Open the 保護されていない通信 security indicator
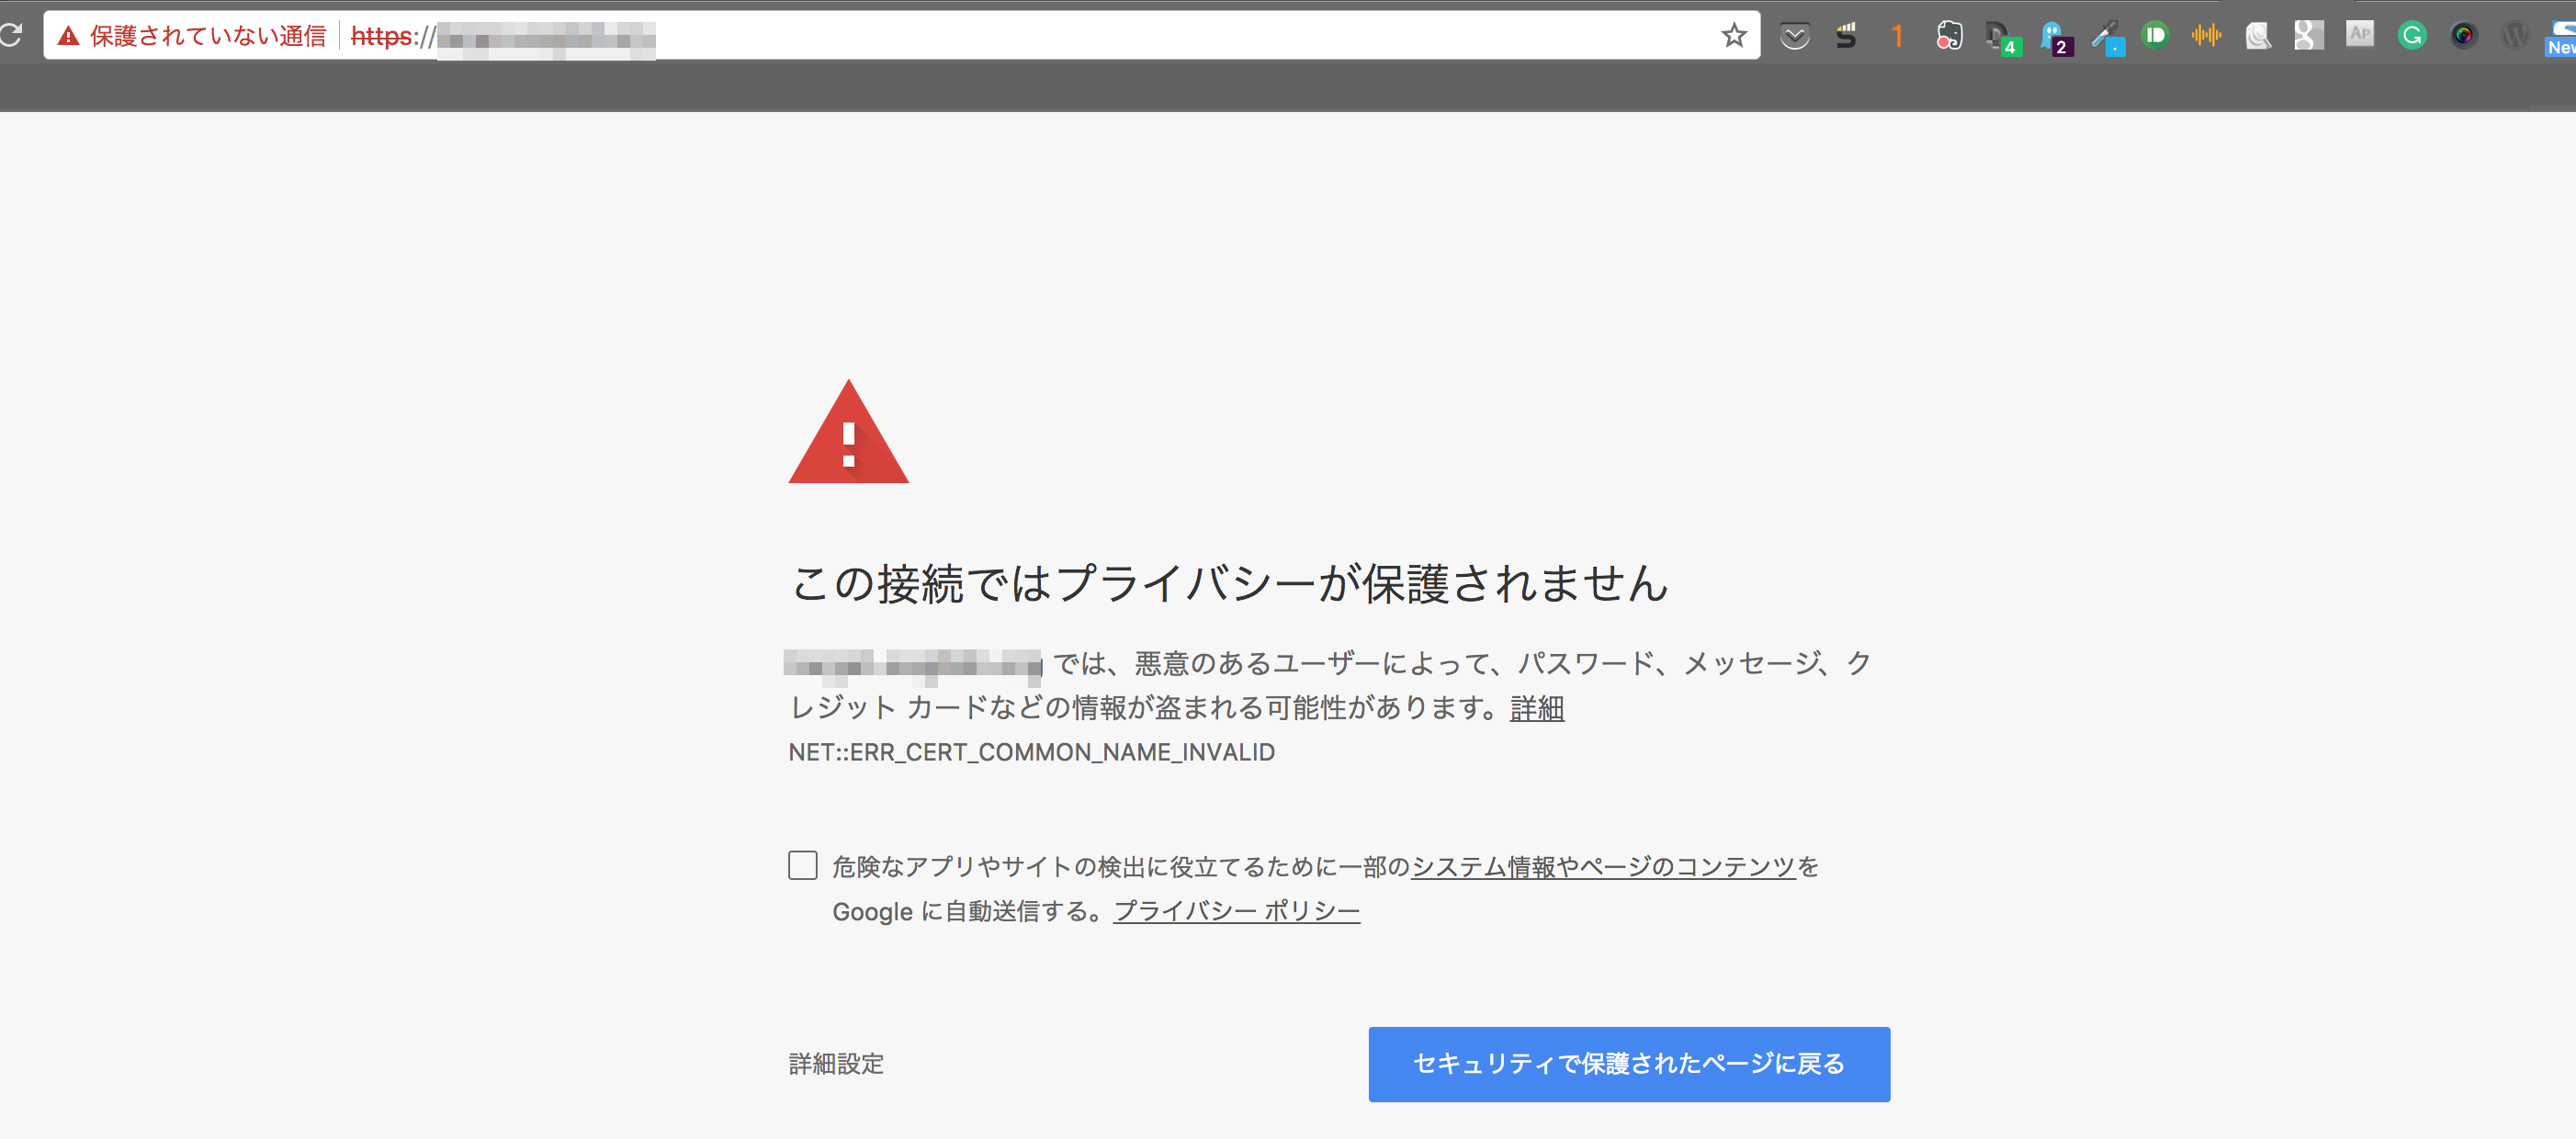 pyautogui.click(x=195, y=36)
